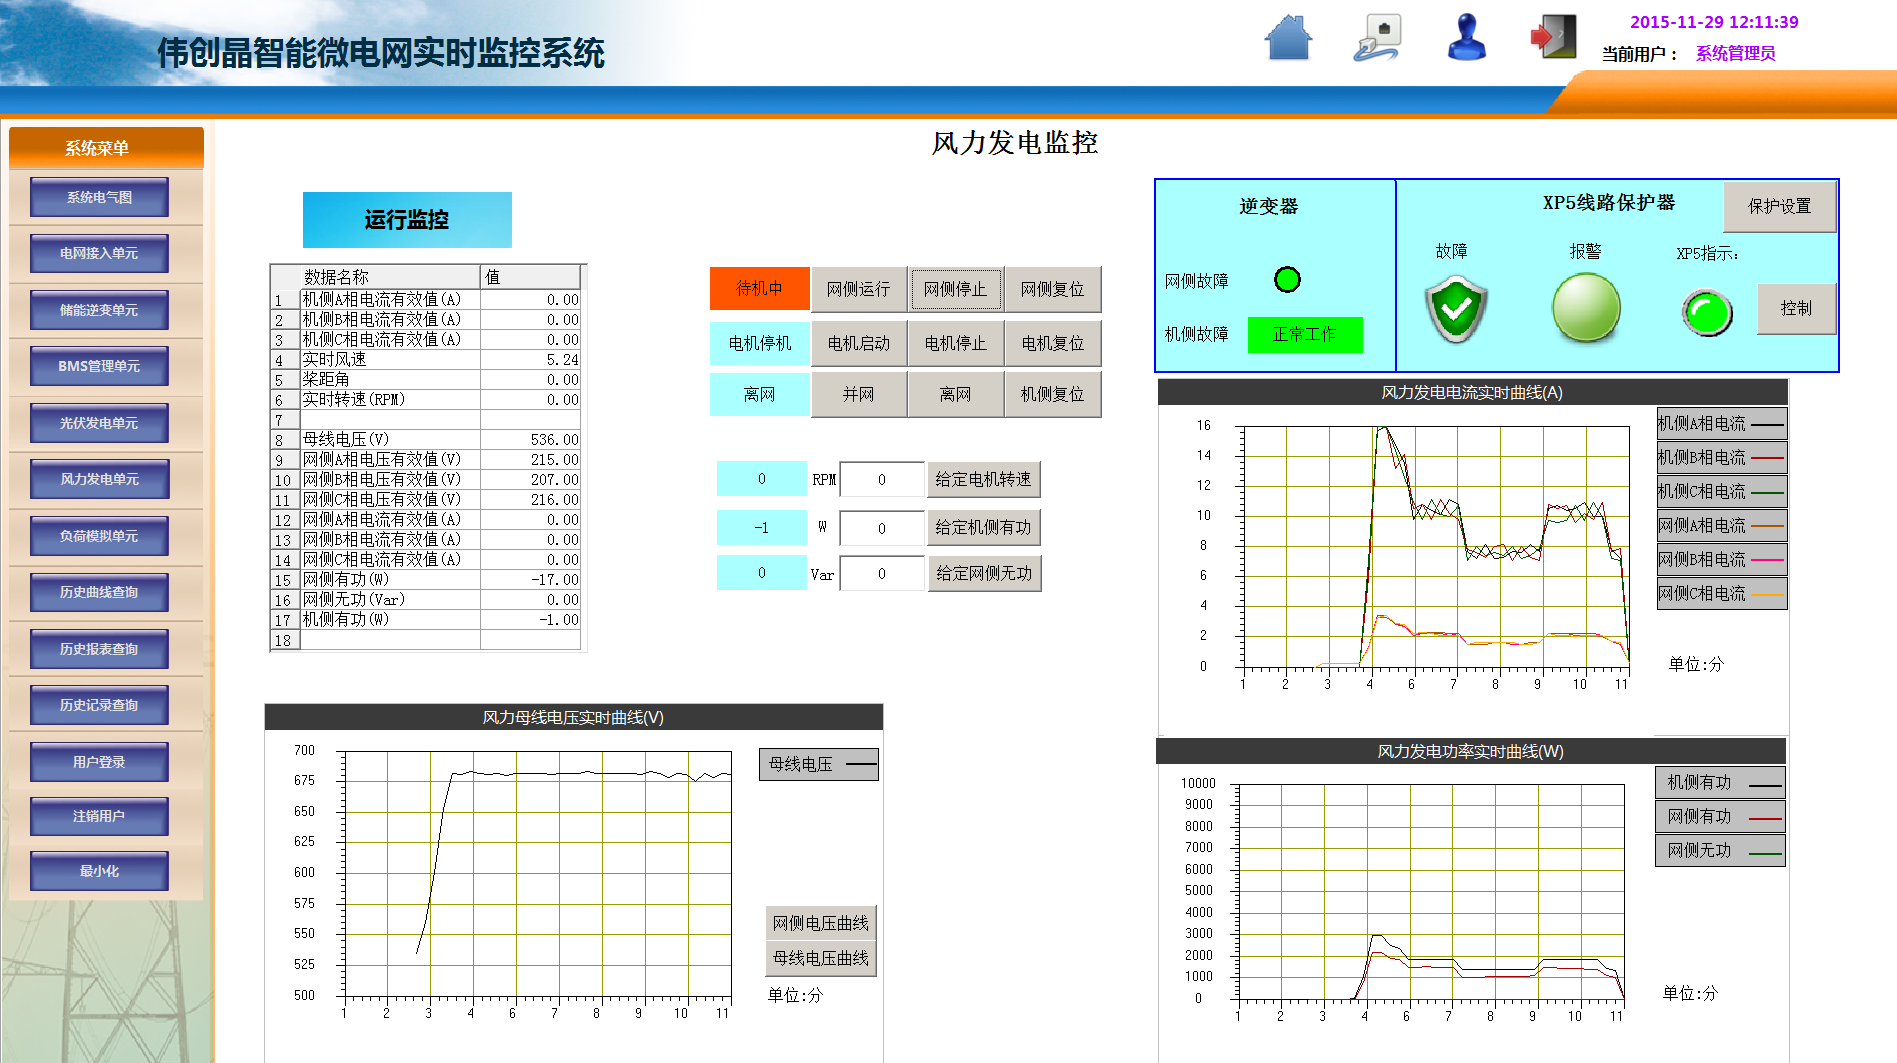Click the network computer connection icon
1897x1063 pixels.
[x=1378, y=38]
